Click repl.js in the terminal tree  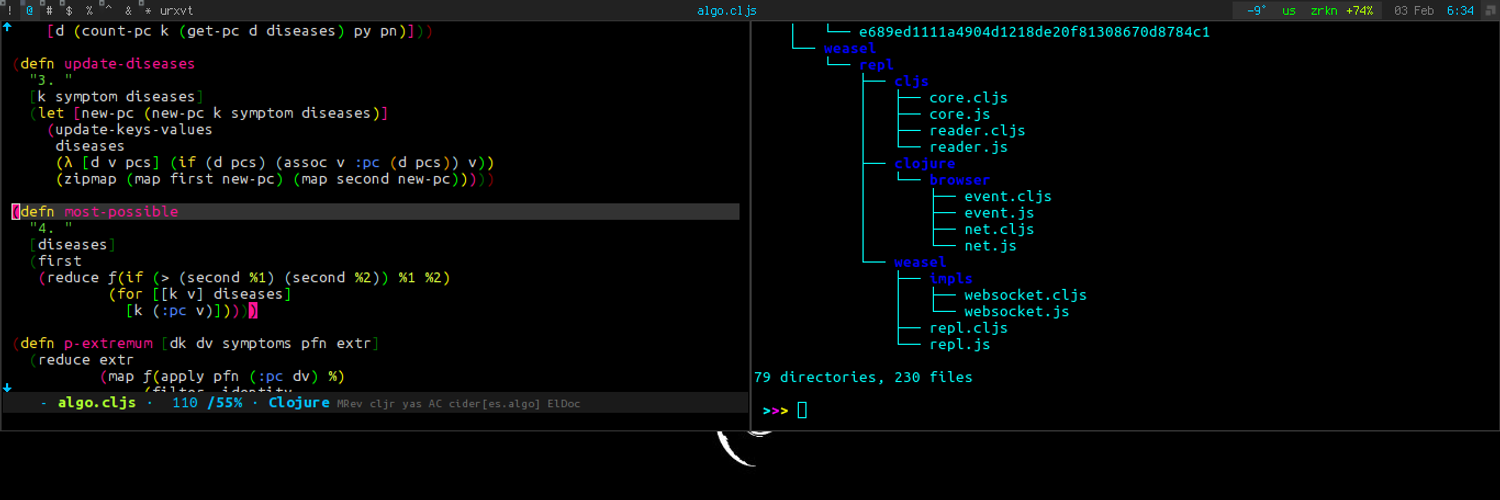click(x=959, y=344)
